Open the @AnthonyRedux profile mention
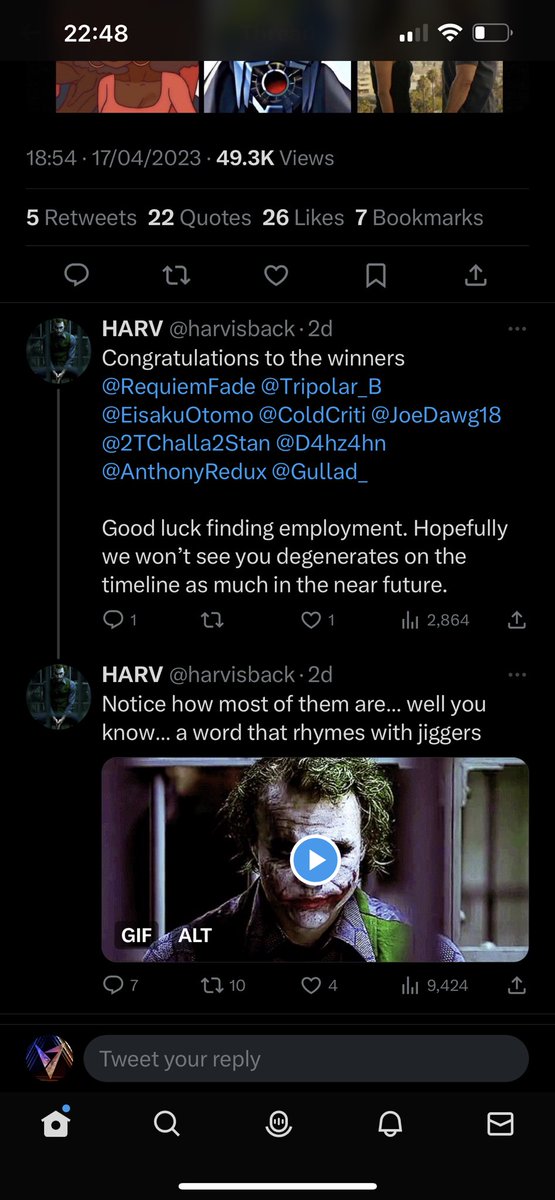 click(184, 470)
